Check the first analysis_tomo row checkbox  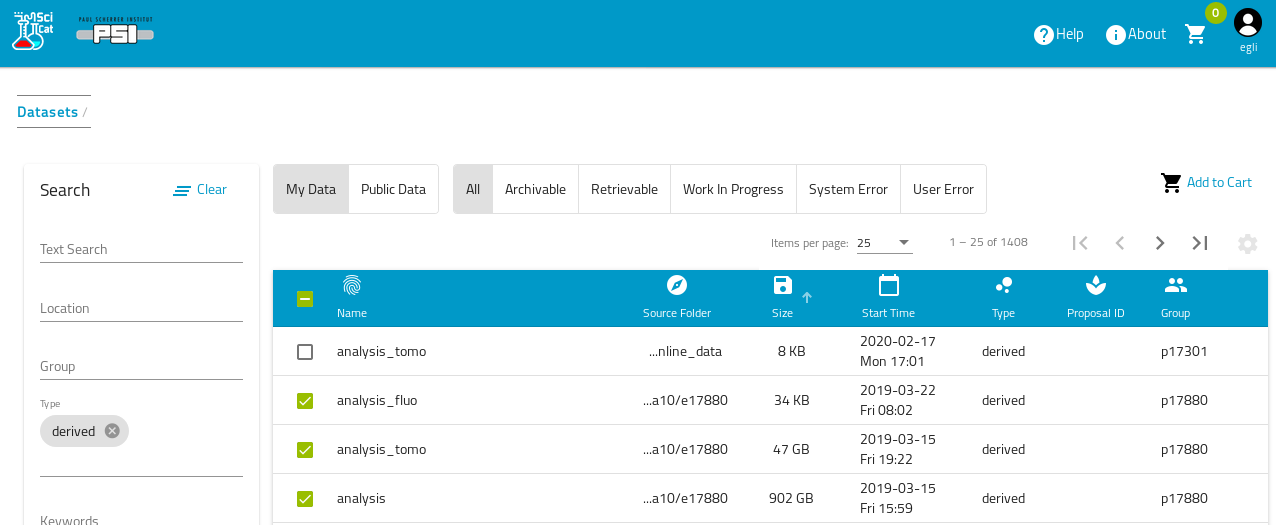305,352
